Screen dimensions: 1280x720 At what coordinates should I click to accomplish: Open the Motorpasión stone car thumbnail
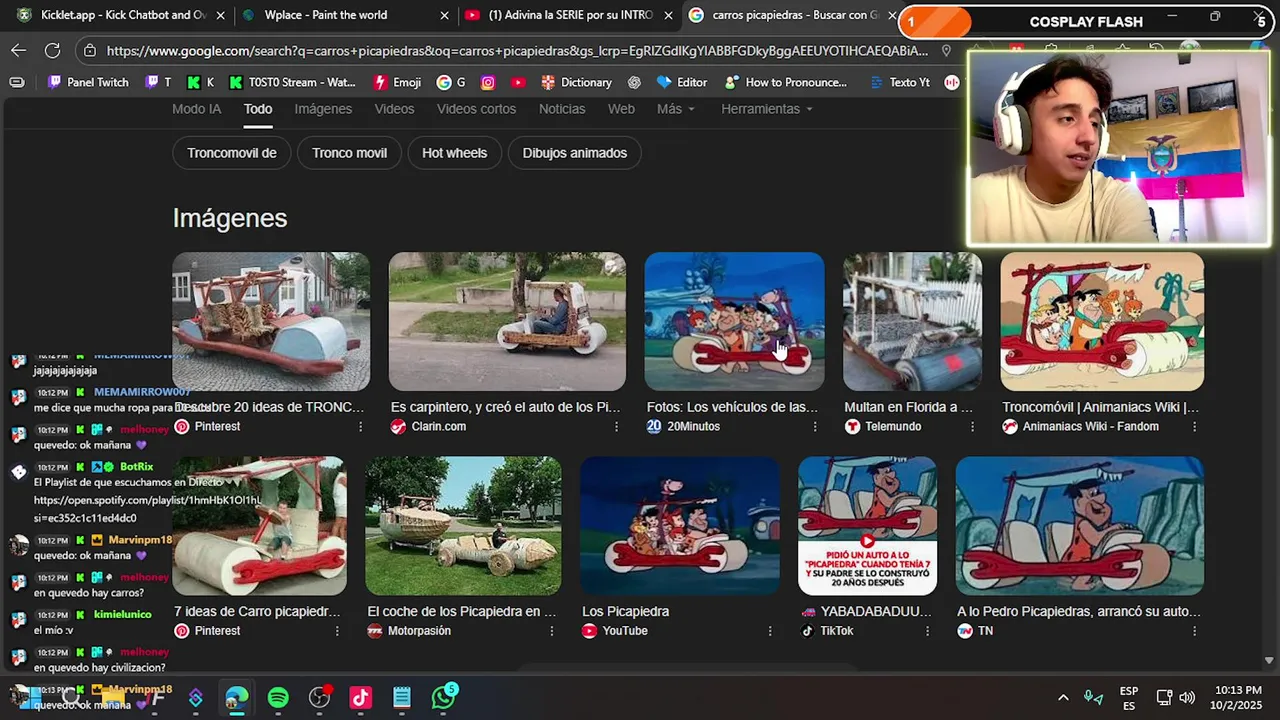coord(463,526)
